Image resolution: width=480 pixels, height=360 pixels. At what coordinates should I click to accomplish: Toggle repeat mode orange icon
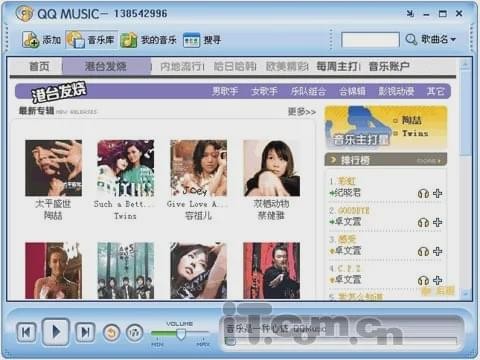tap(112, 333)
